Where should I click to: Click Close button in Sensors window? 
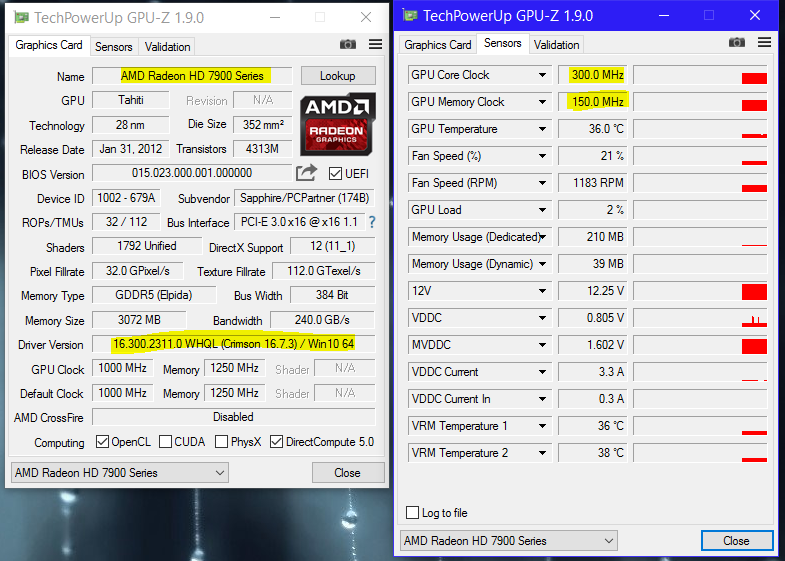point(736,540)
